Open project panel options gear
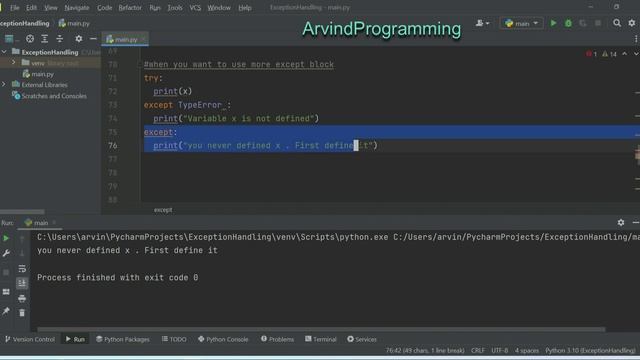 point(78,39)
